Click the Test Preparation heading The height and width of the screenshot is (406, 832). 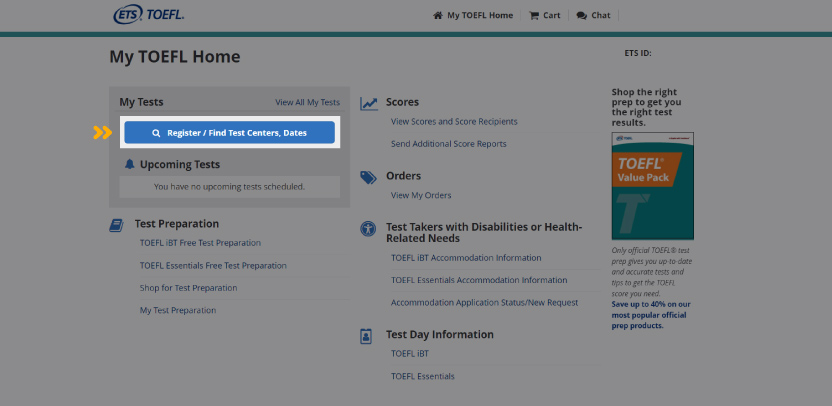point(177,224)
